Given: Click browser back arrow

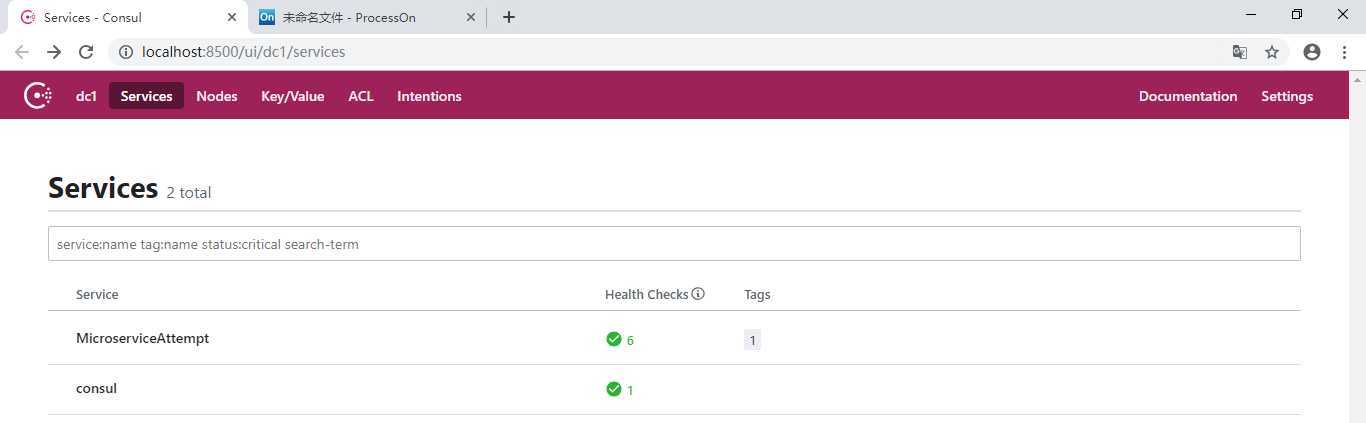Looking at the screenshot, I should [x=21, y=52].
